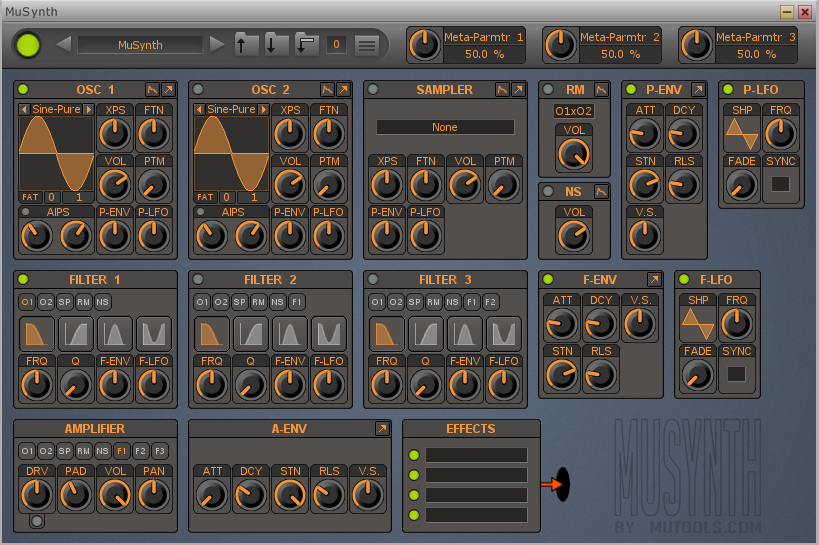This screenshot has height=545, width=819.
Task: Go to previous preset arrow
Action: [64, 44]
